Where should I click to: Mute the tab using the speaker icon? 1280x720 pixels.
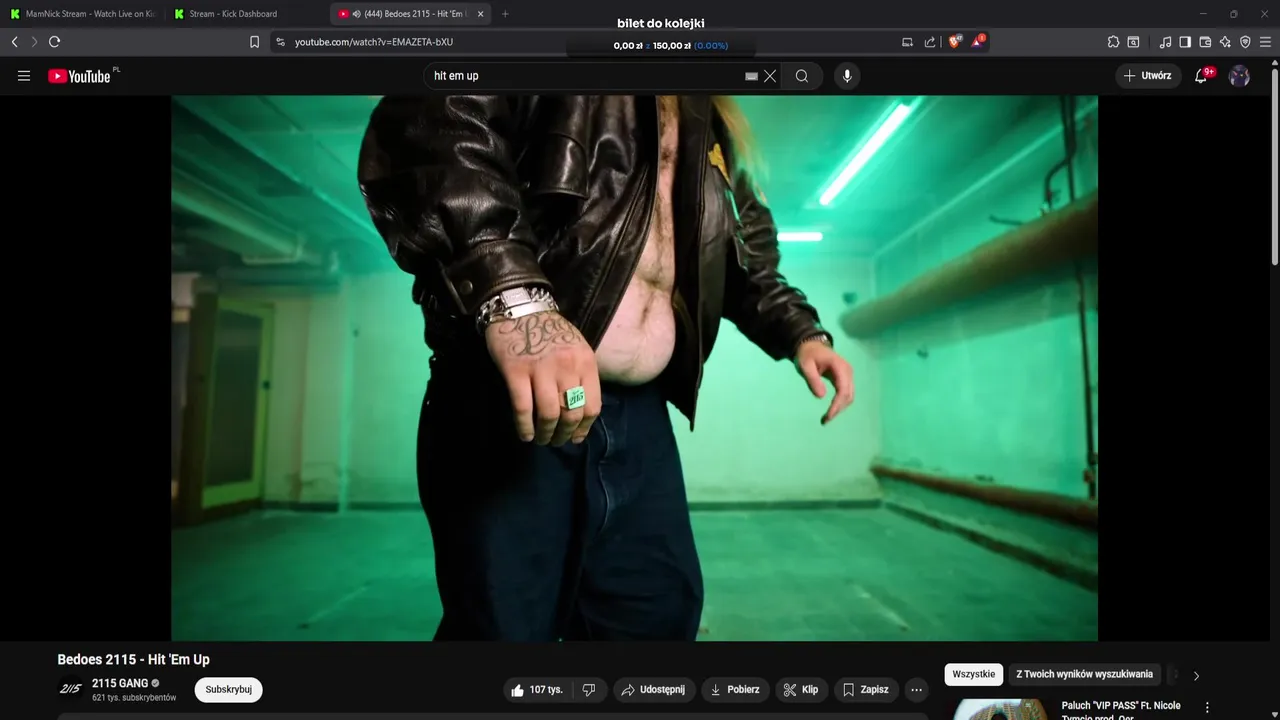(356, 14)
